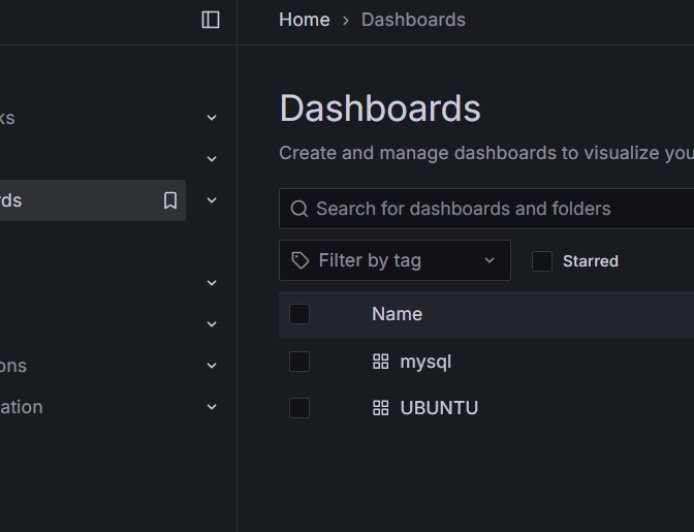Expand the Dashboards sidebar section chevron
The width and height of the screenshot is (694, 532).
(x=212, y=200)
